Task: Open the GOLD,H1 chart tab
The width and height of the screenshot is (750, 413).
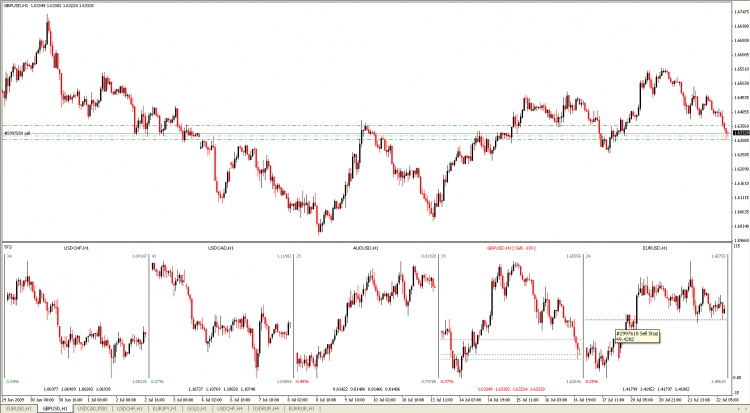Action: click(197, 408)
